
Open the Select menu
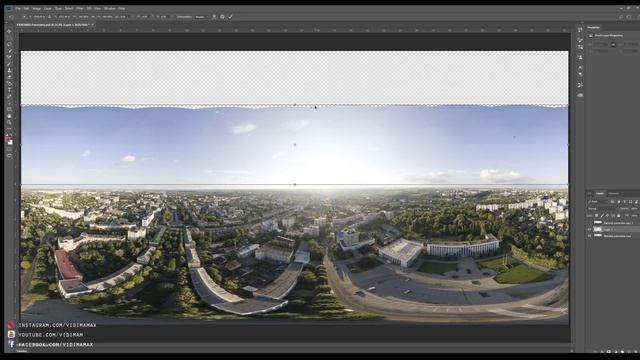[69, 9]
